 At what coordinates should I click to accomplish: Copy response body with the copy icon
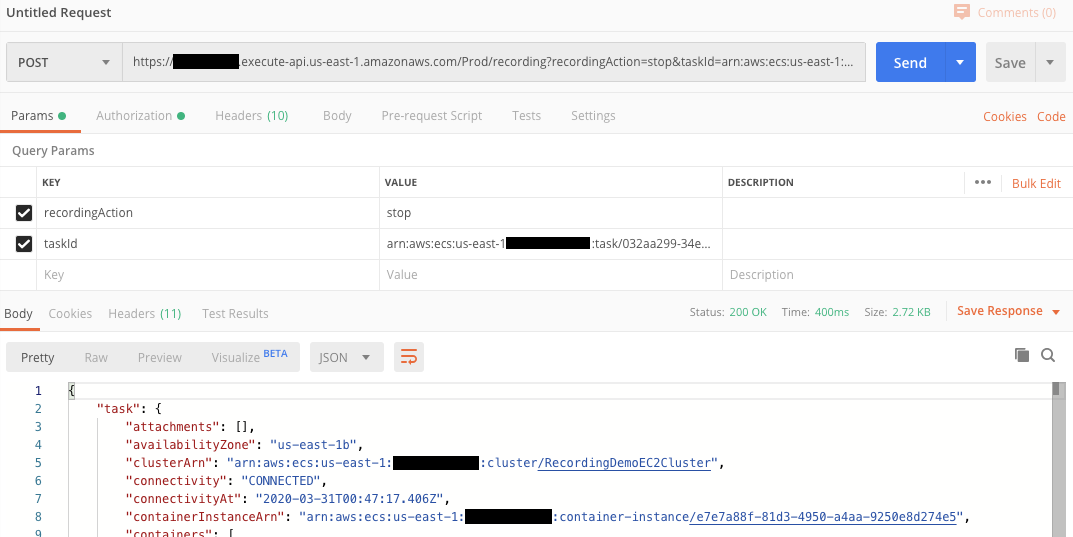pos(1022,354)
